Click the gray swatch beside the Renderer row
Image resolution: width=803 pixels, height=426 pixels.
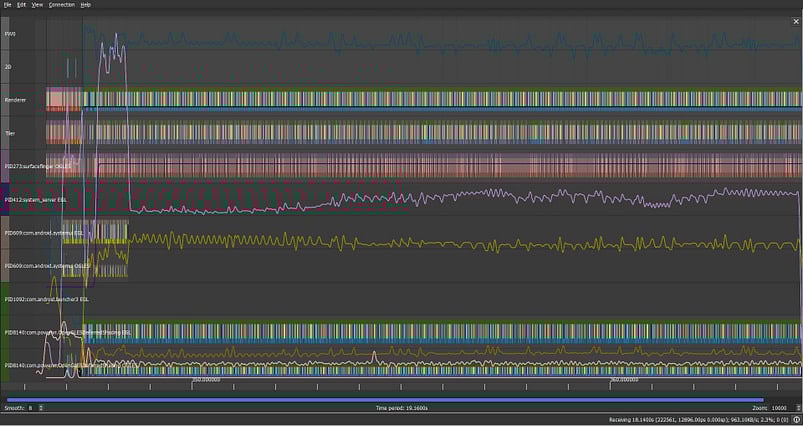(5, 100)
